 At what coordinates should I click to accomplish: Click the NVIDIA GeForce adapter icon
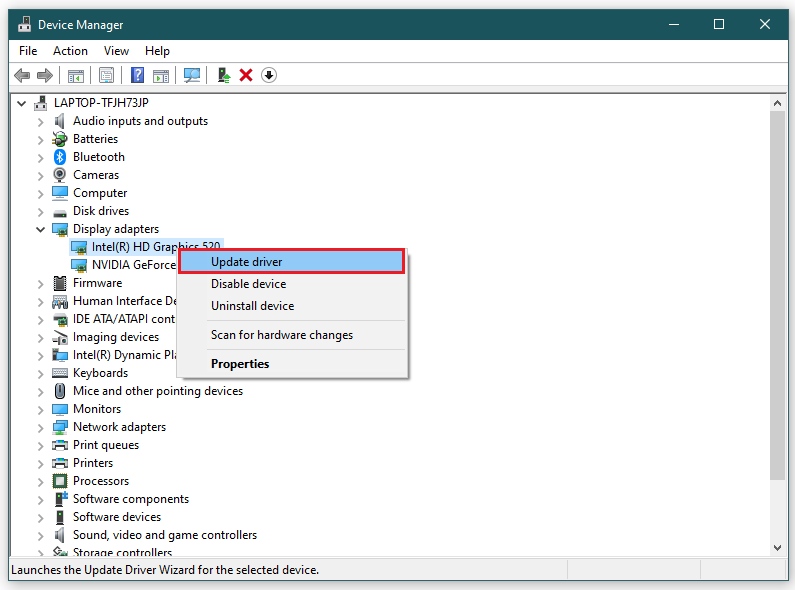coord(79,265)
